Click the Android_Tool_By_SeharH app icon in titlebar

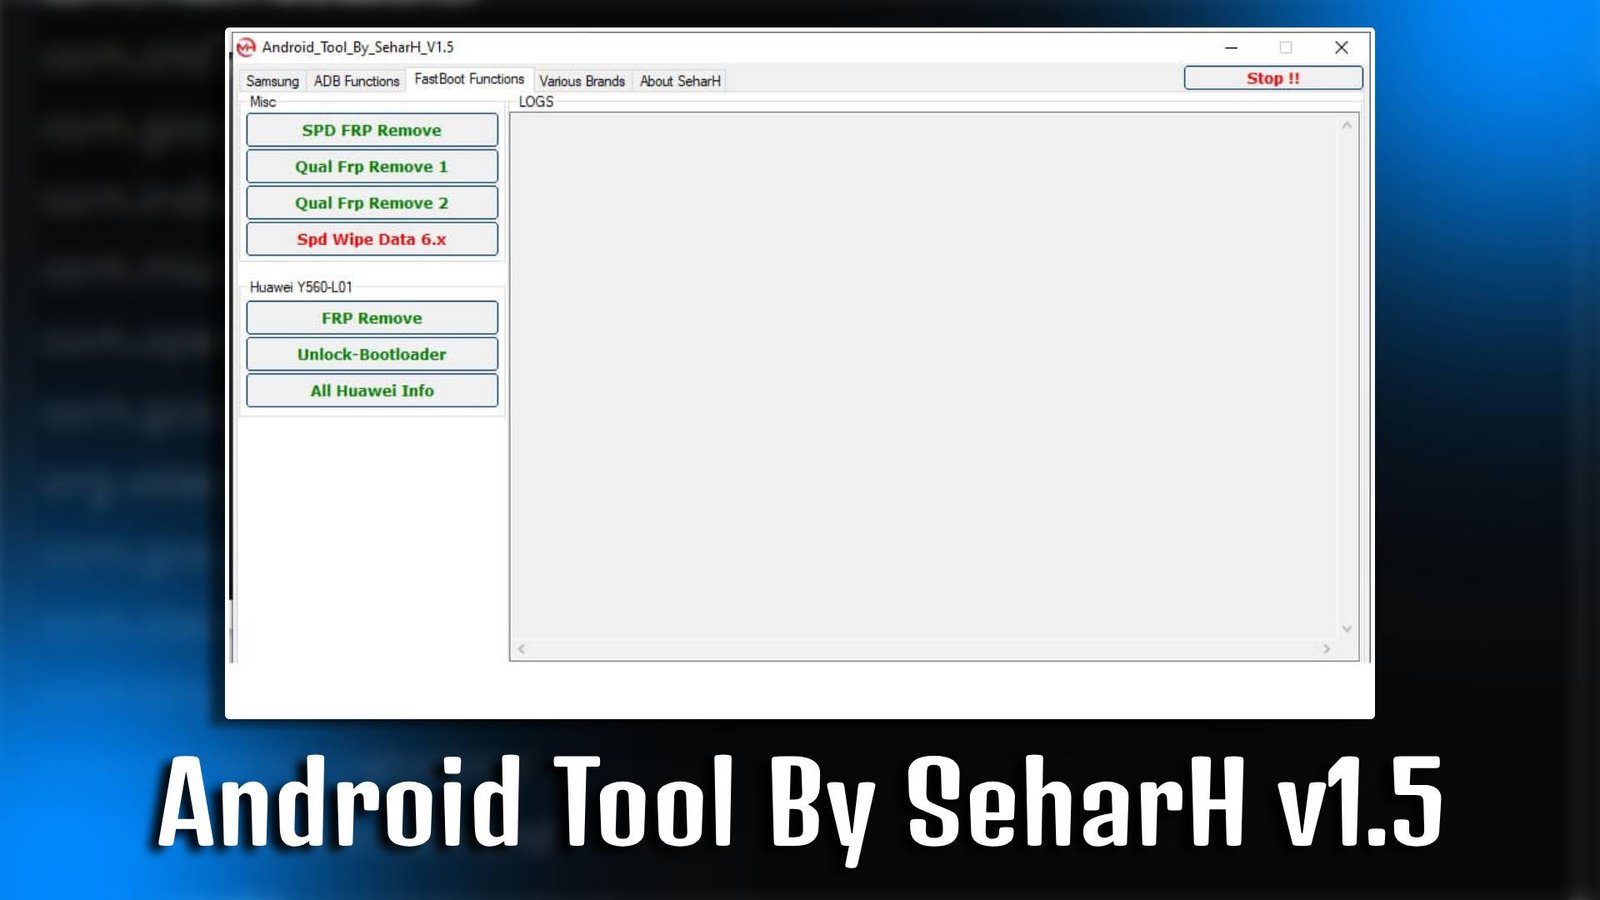click(x=248, y=47)
